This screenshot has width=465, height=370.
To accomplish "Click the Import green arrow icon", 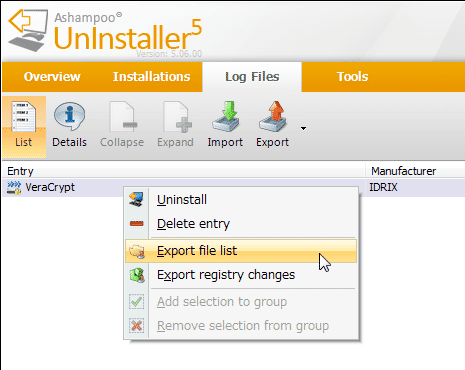I will [226, 117].
